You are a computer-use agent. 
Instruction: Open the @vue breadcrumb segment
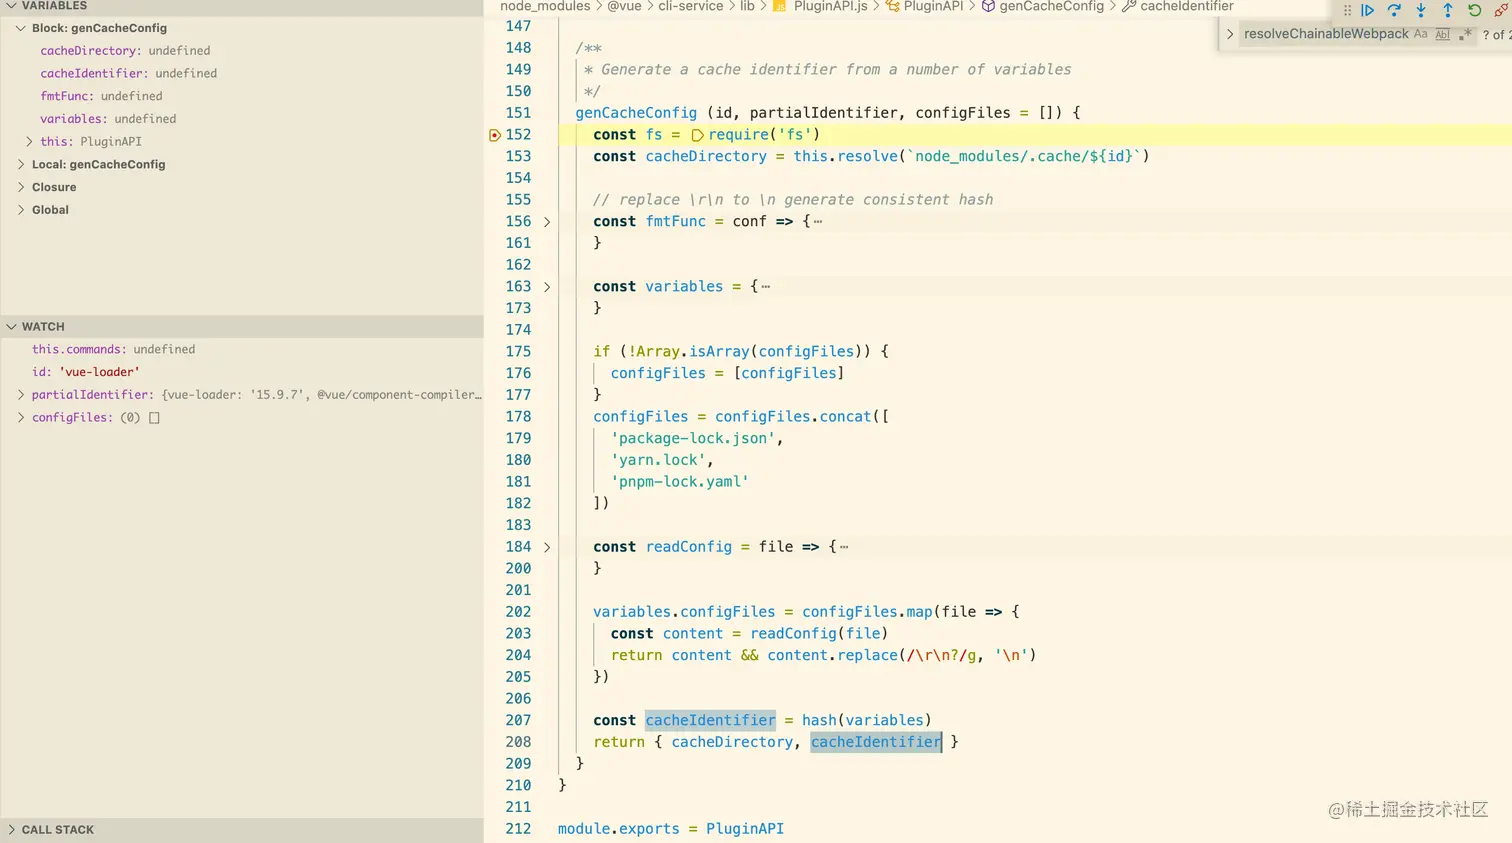tap(625, 6)
